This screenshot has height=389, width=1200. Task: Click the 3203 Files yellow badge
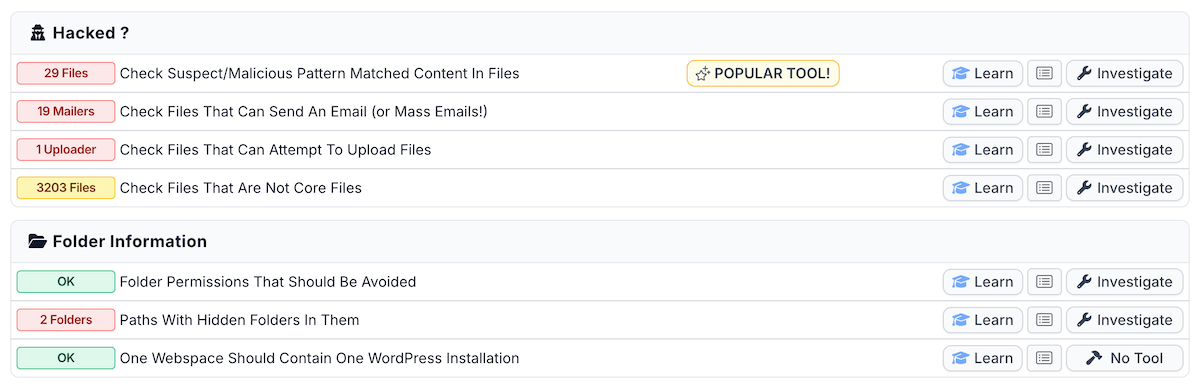tap(66, 187)
